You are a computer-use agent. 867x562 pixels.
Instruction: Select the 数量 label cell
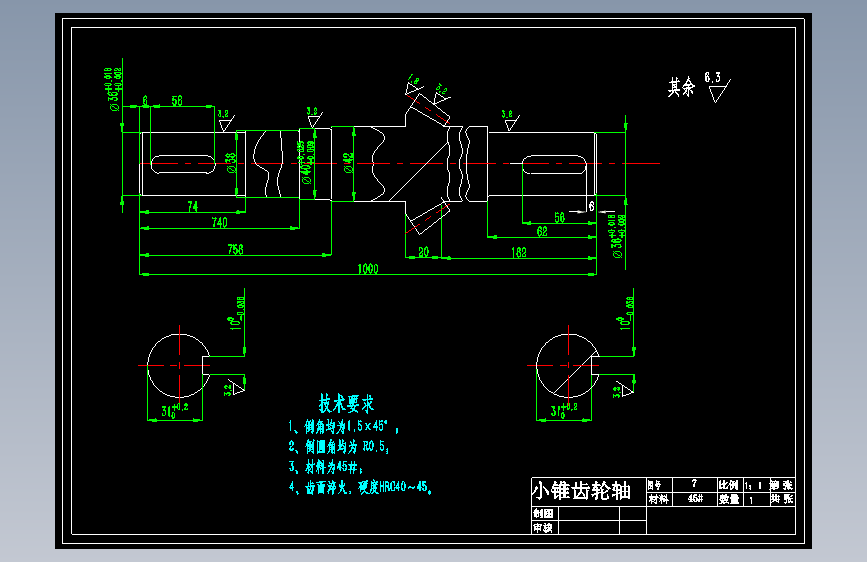(x=729, y=499)
